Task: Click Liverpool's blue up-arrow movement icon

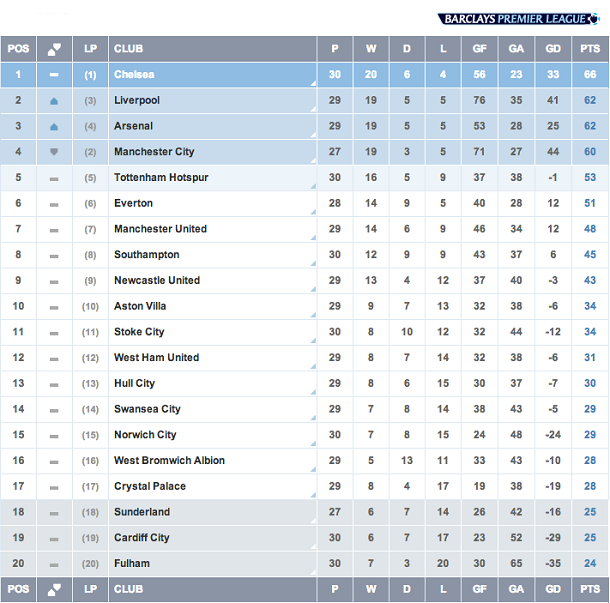Action: coord(54,101)
